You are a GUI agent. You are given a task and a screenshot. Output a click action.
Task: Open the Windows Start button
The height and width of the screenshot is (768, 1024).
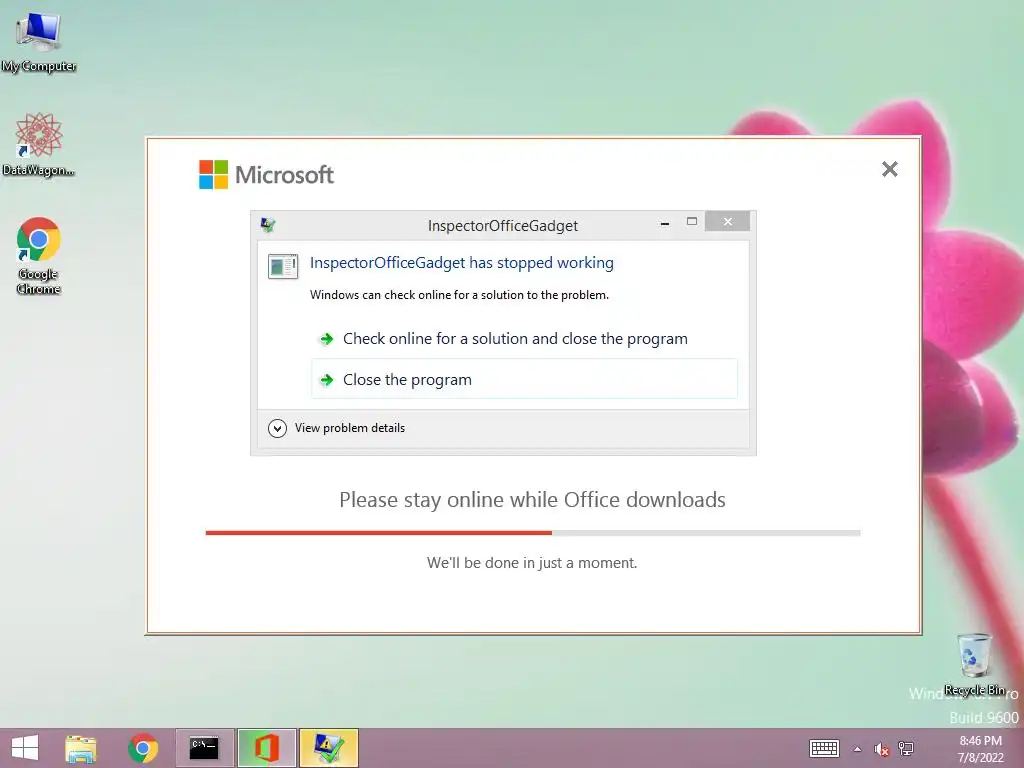(25, 748)
